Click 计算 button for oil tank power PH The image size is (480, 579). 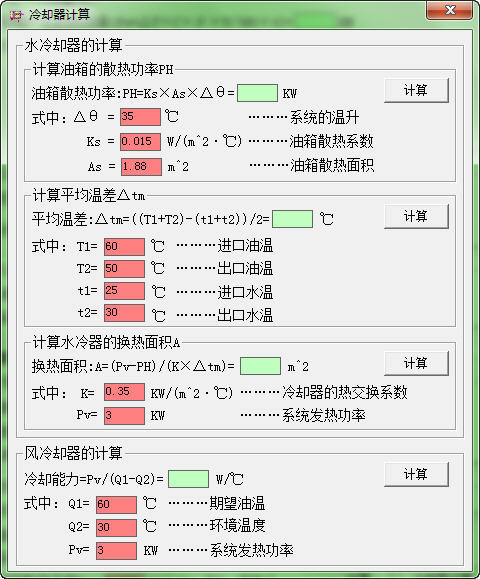416,90
